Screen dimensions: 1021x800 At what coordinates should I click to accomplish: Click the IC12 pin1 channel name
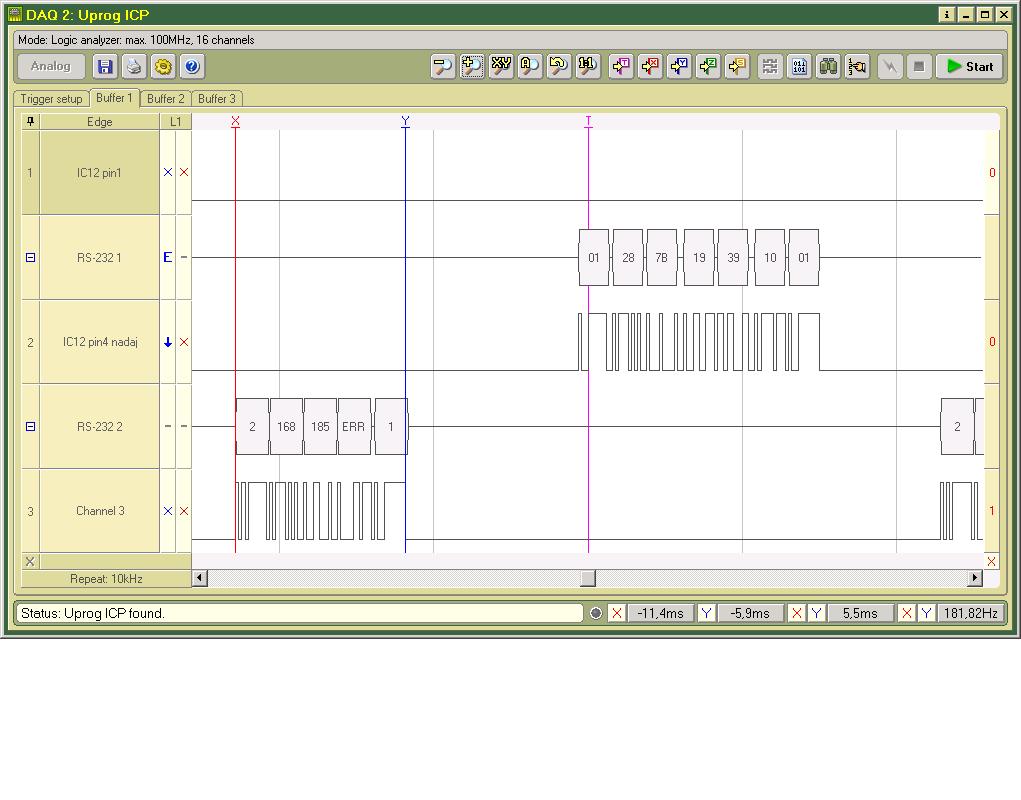point(99,173)
